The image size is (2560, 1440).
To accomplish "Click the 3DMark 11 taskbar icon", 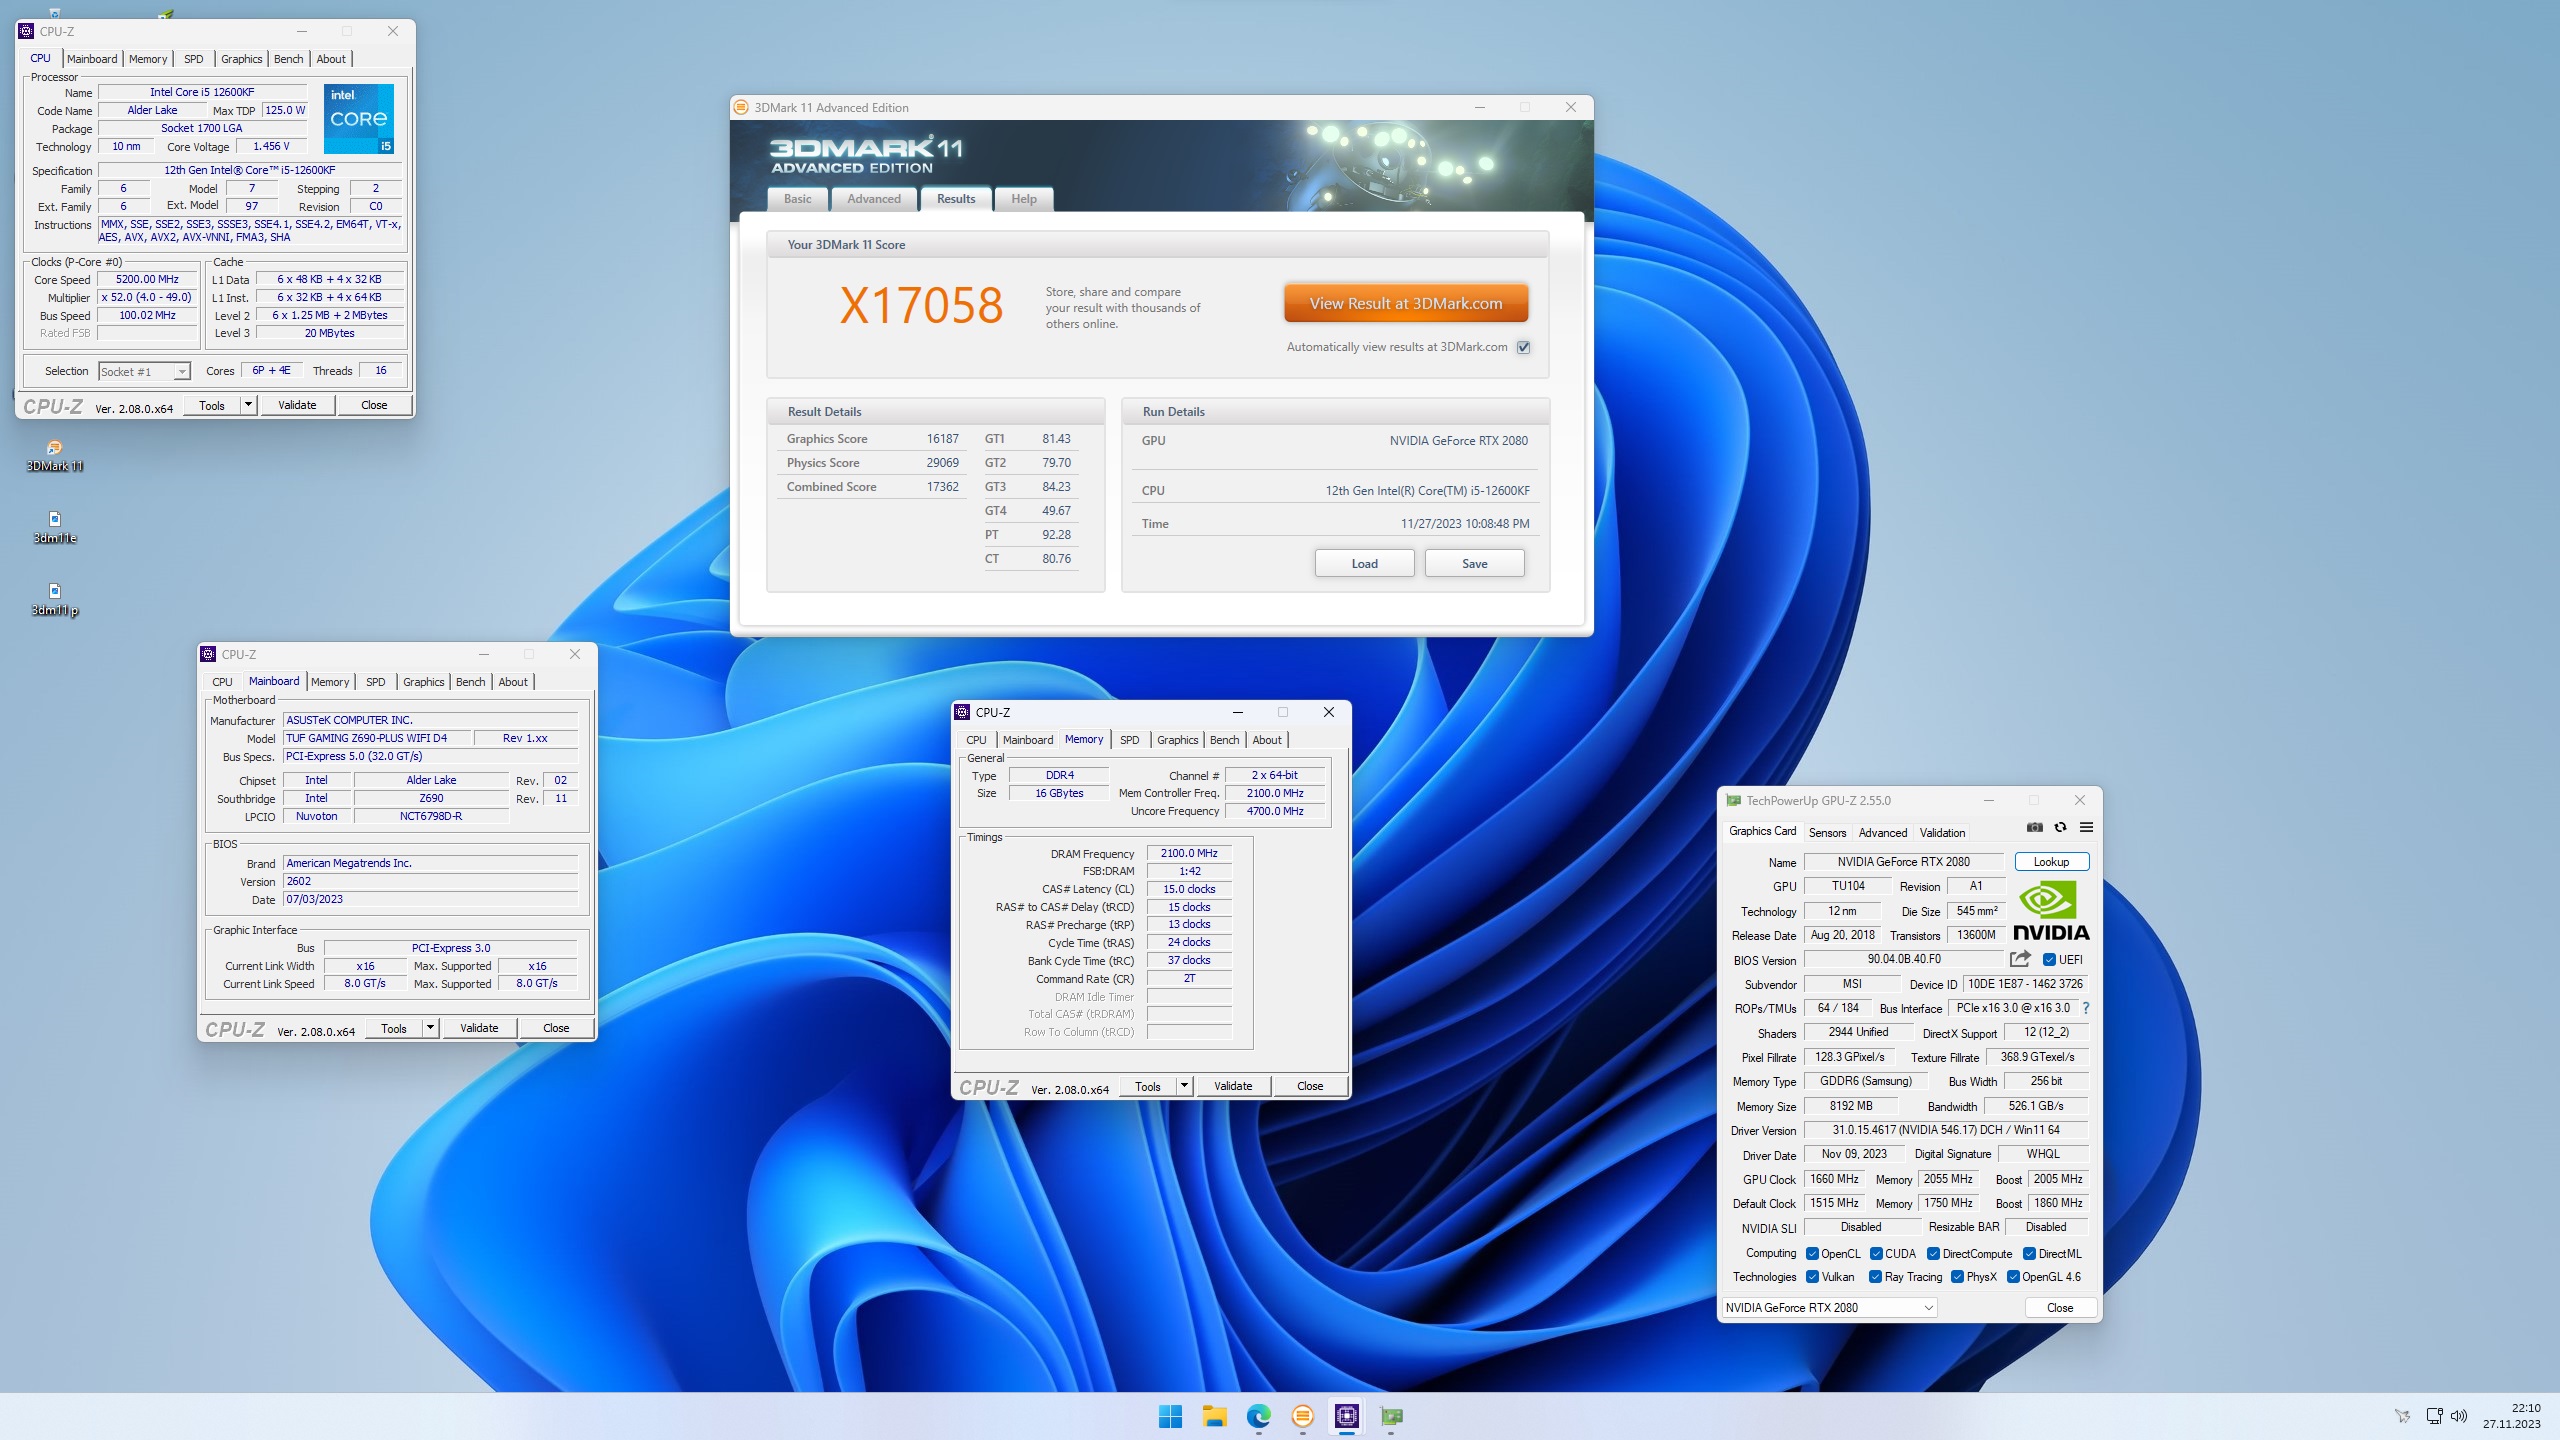I will (1302, 1416).
